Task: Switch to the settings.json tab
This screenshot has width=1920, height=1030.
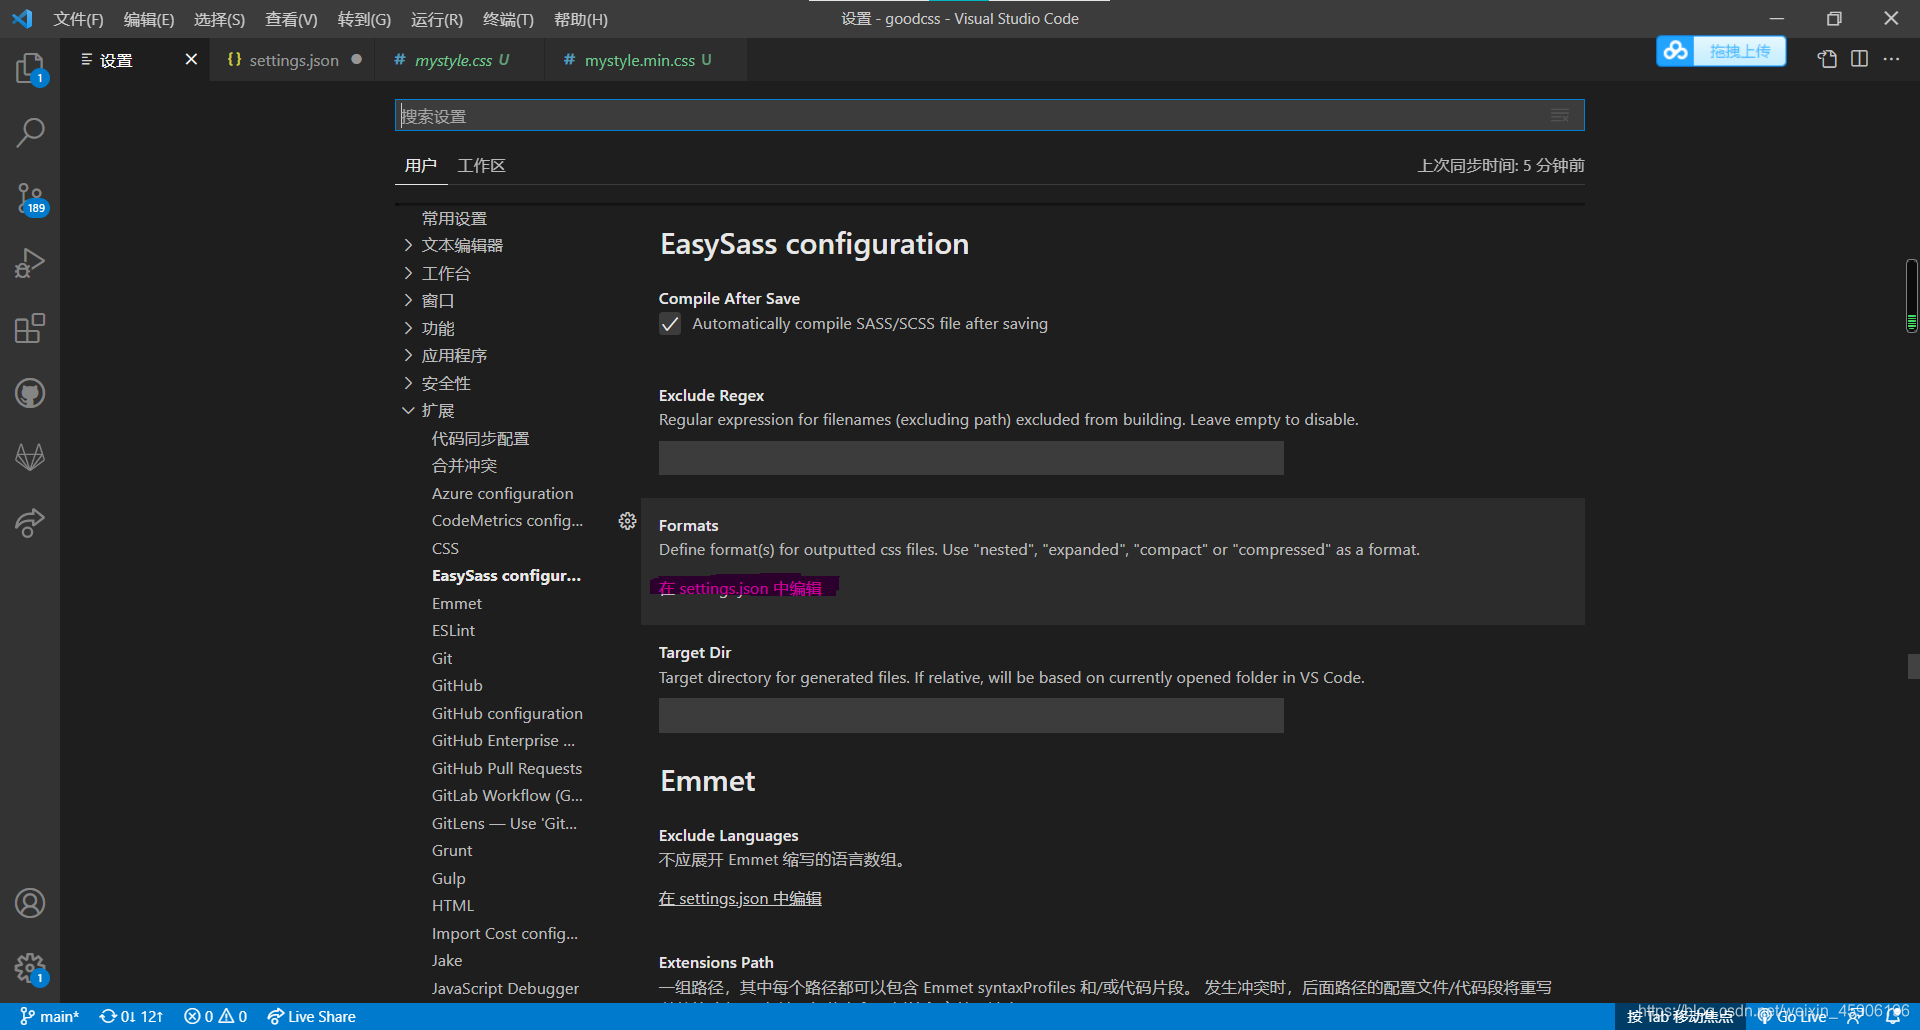Action: pos(293,60)
